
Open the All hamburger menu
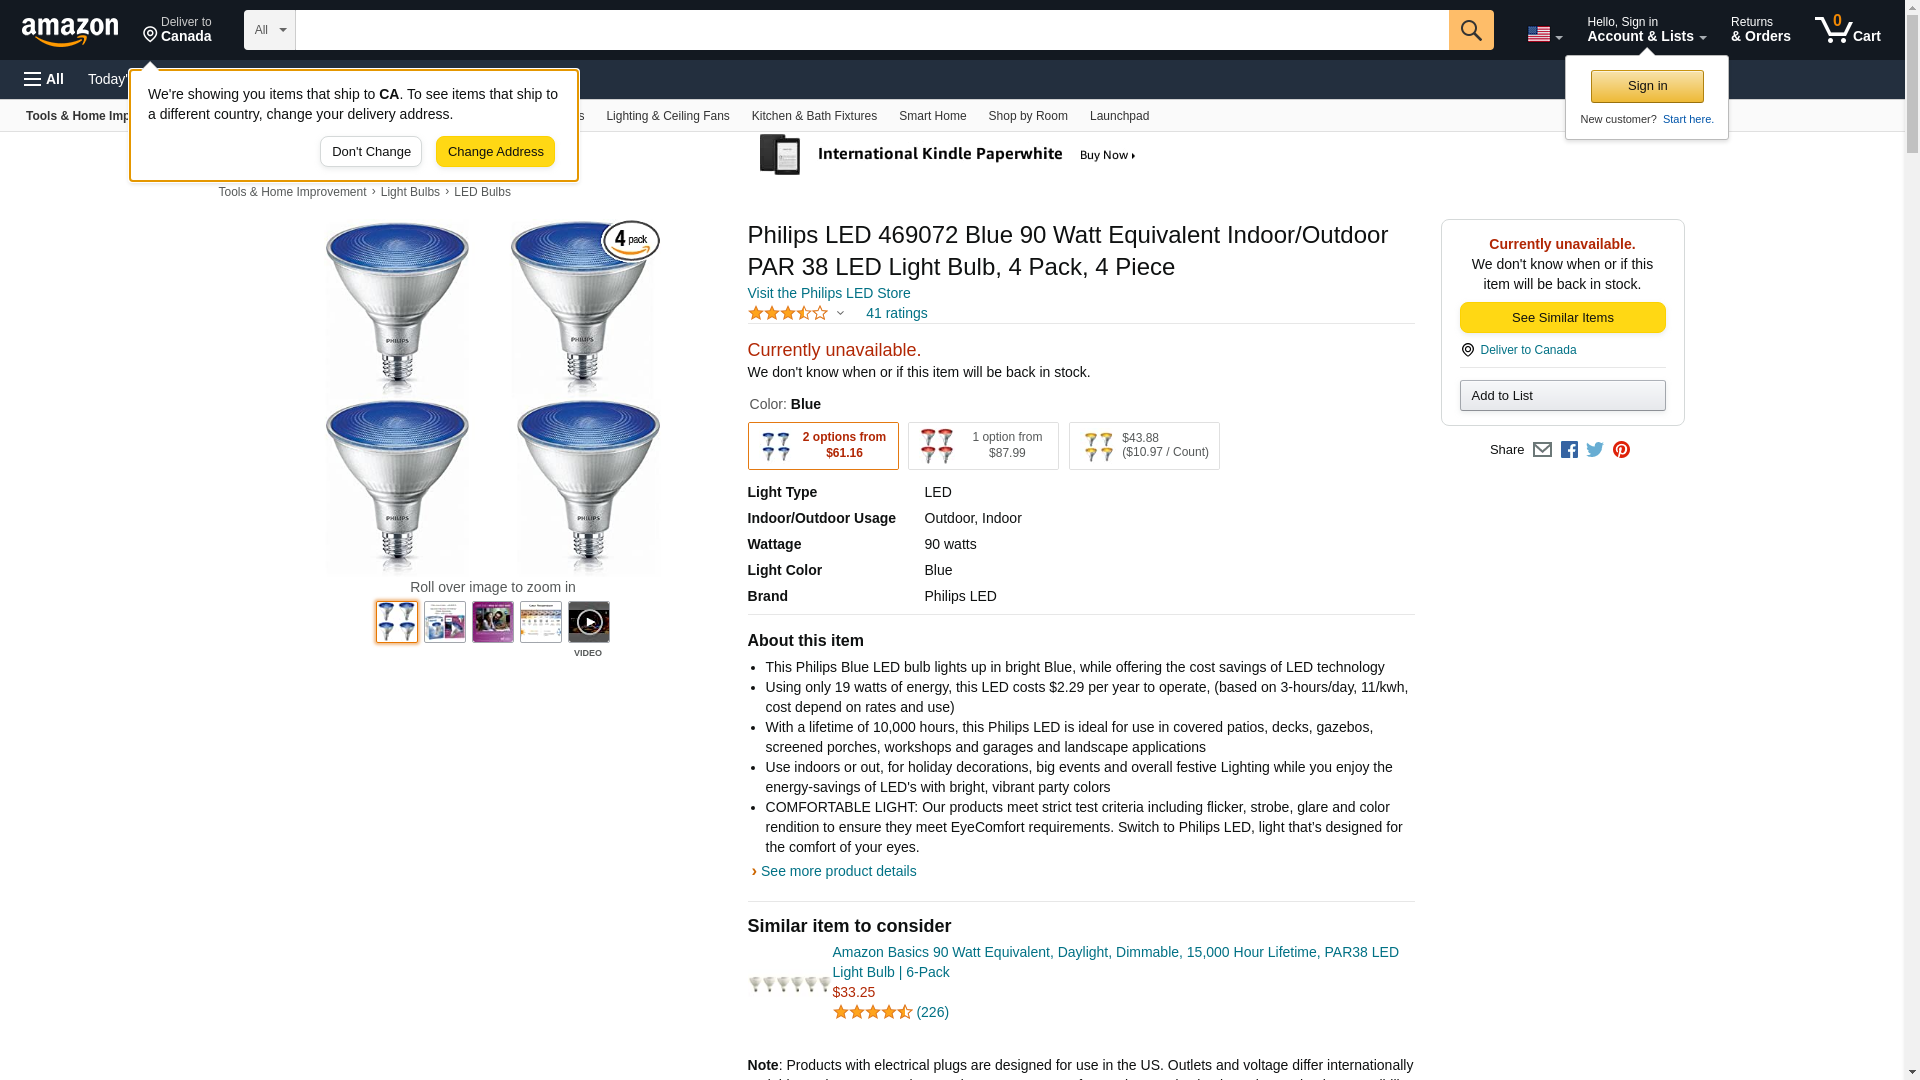pyautogui.click(x=44, y=79)
